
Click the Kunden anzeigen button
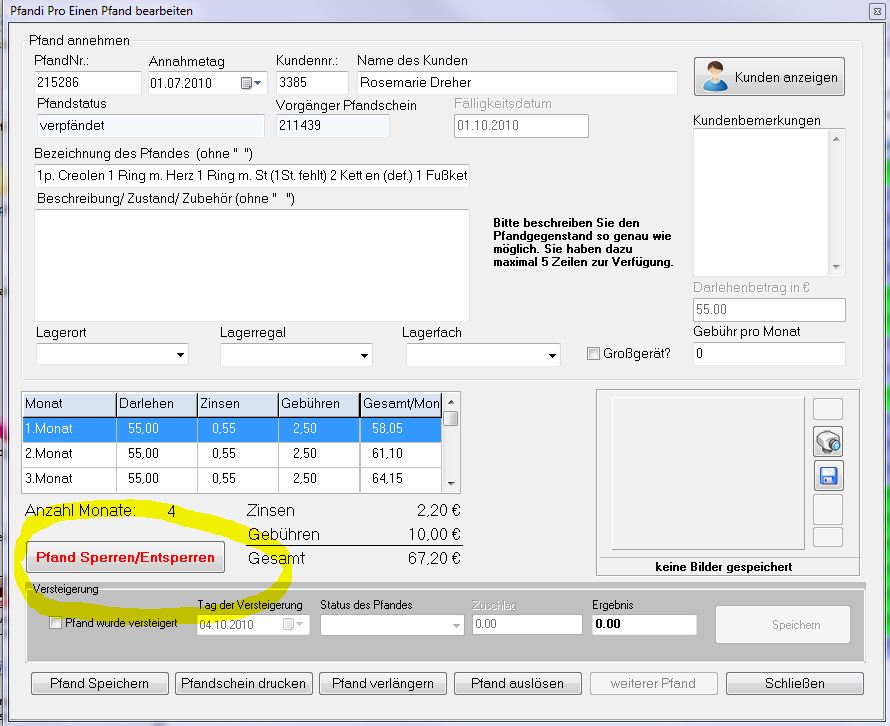tap(769, 77)
